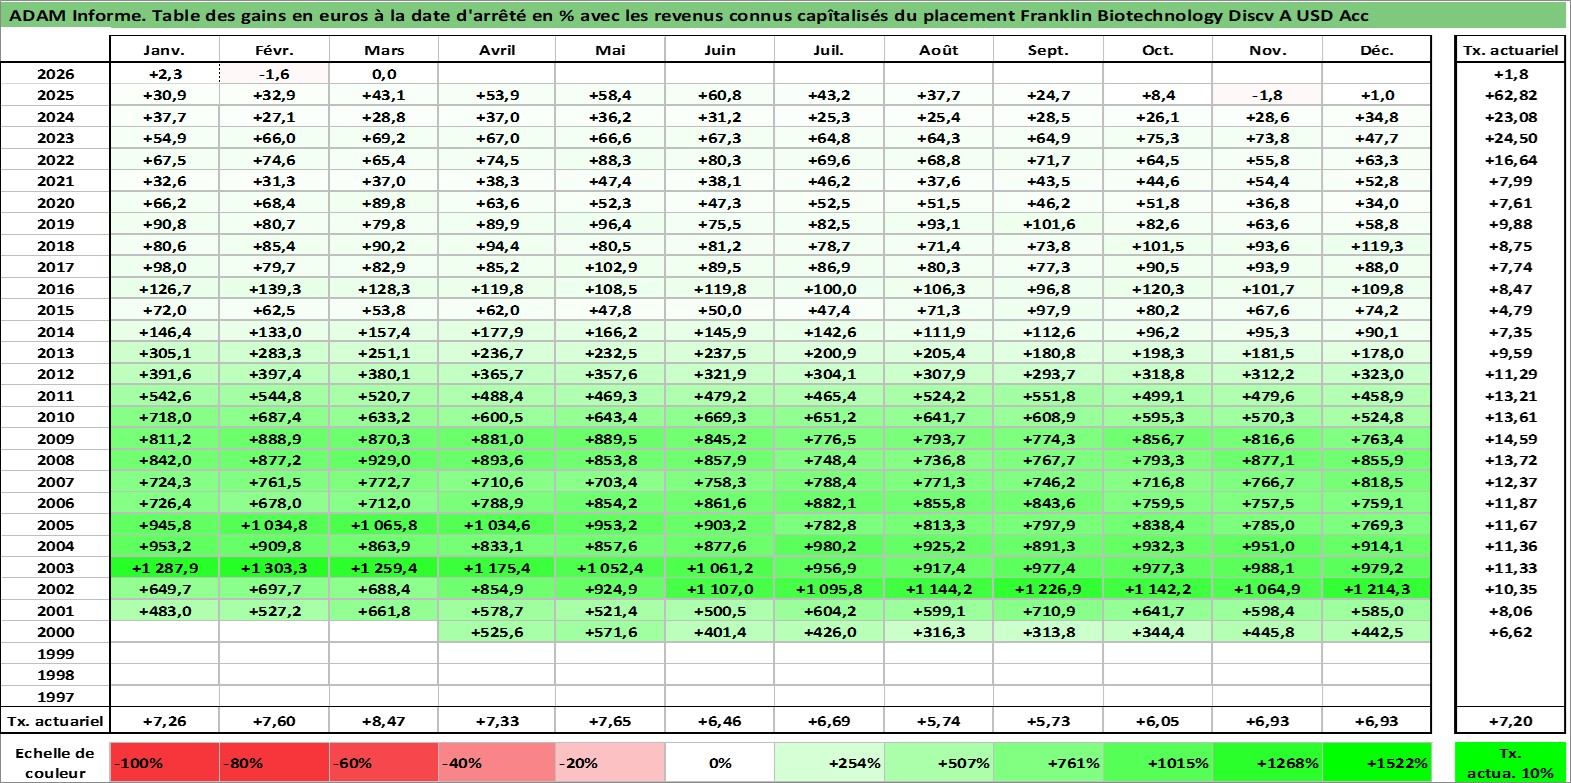Select the 'Sept.' column header
Image resolution: width=1571 pixels, height=783 pixels.
click(x=1048, y=50)
